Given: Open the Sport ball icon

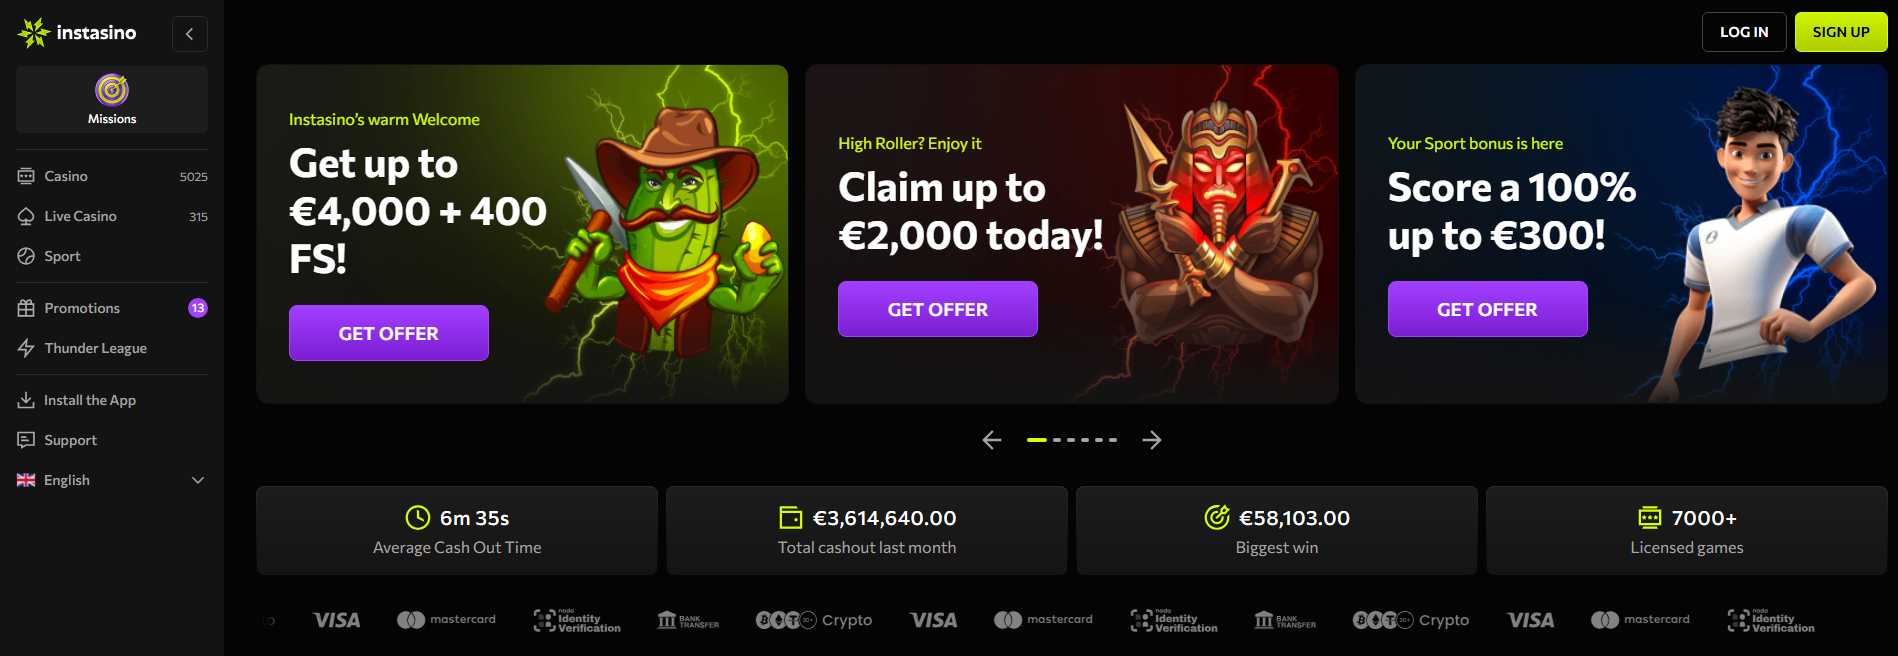Looking at the screenshot, I should [x=26, y=256].
